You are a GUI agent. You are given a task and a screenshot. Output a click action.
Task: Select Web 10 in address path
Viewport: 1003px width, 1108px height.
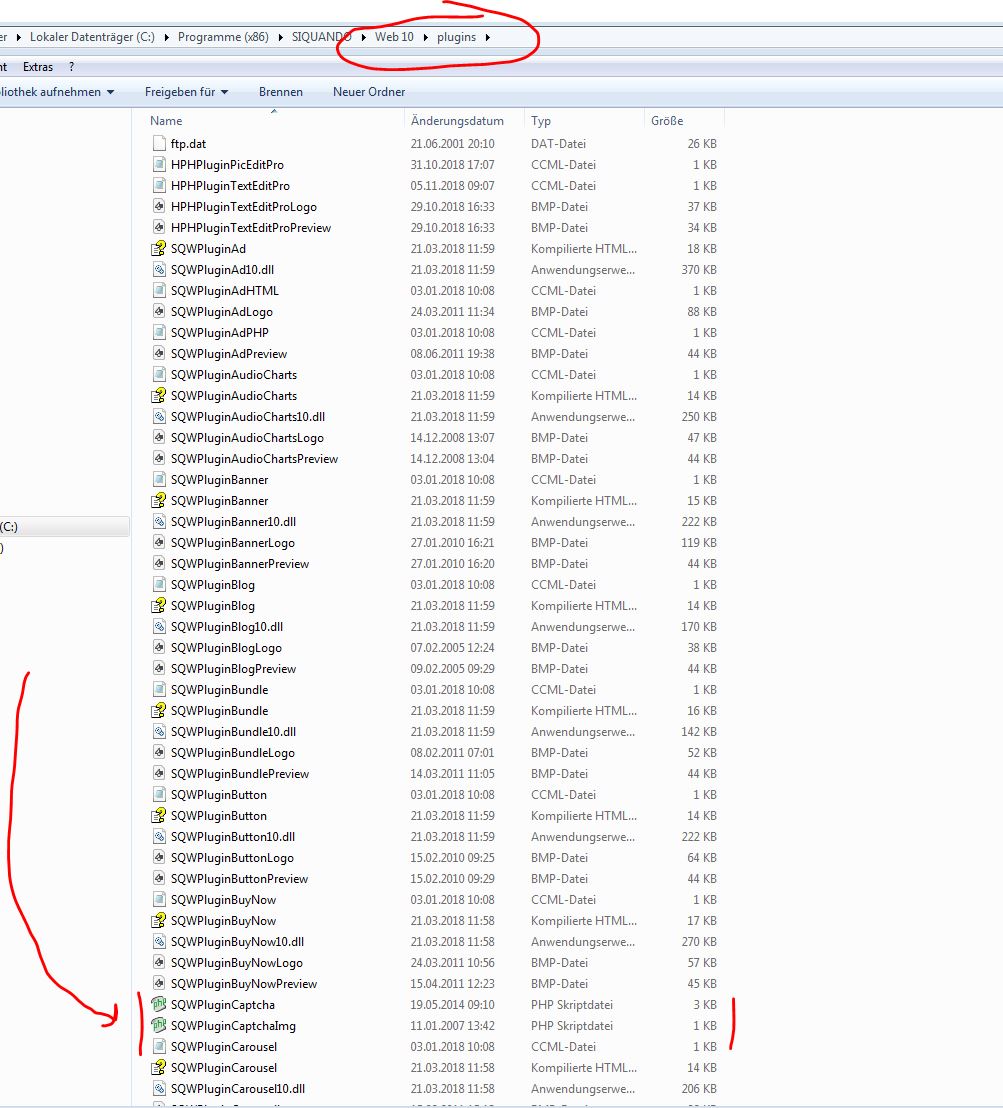pyautogui.click(x=394, y=38)
